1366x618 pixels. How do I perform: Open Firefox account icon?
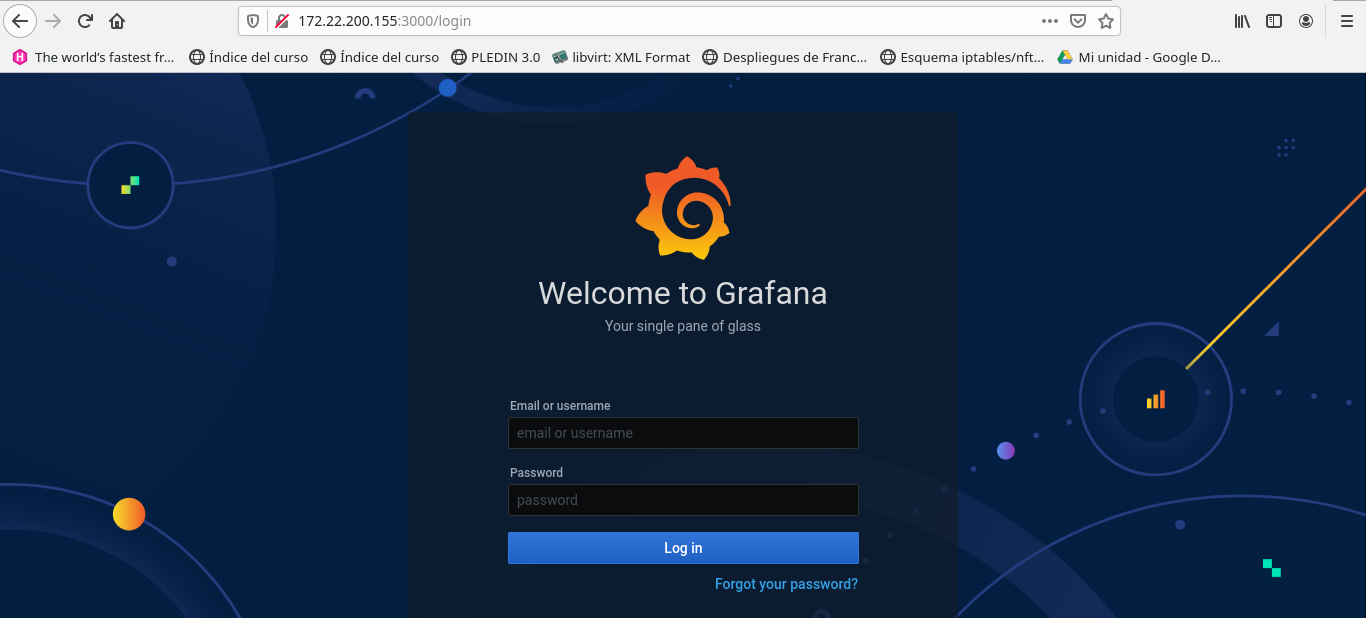1306,21
